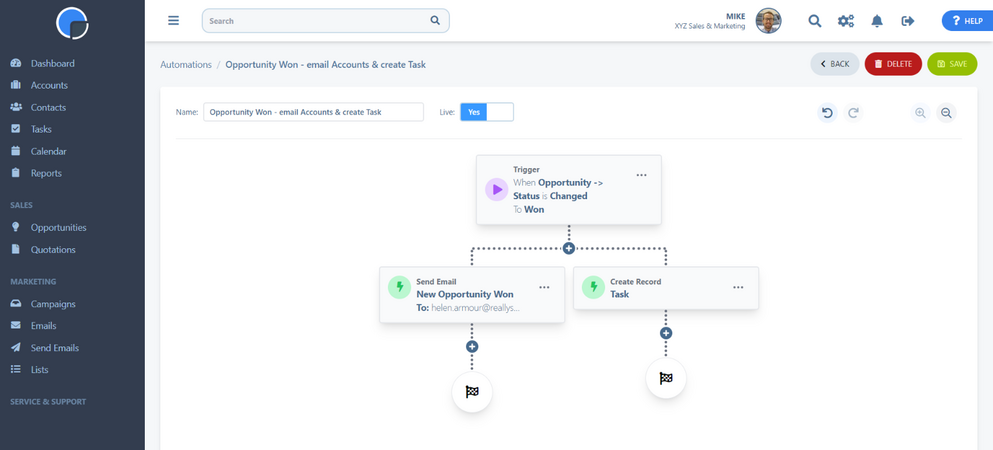Toggle the Live Yes switch
Screen dimensions: 993x450
point(486,112)
